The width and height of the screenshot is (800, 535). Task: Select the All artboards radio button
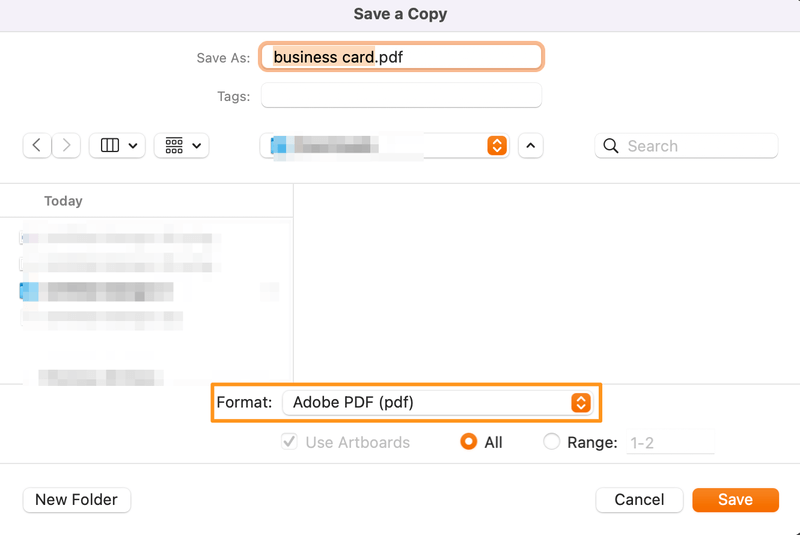pos(468,442)
